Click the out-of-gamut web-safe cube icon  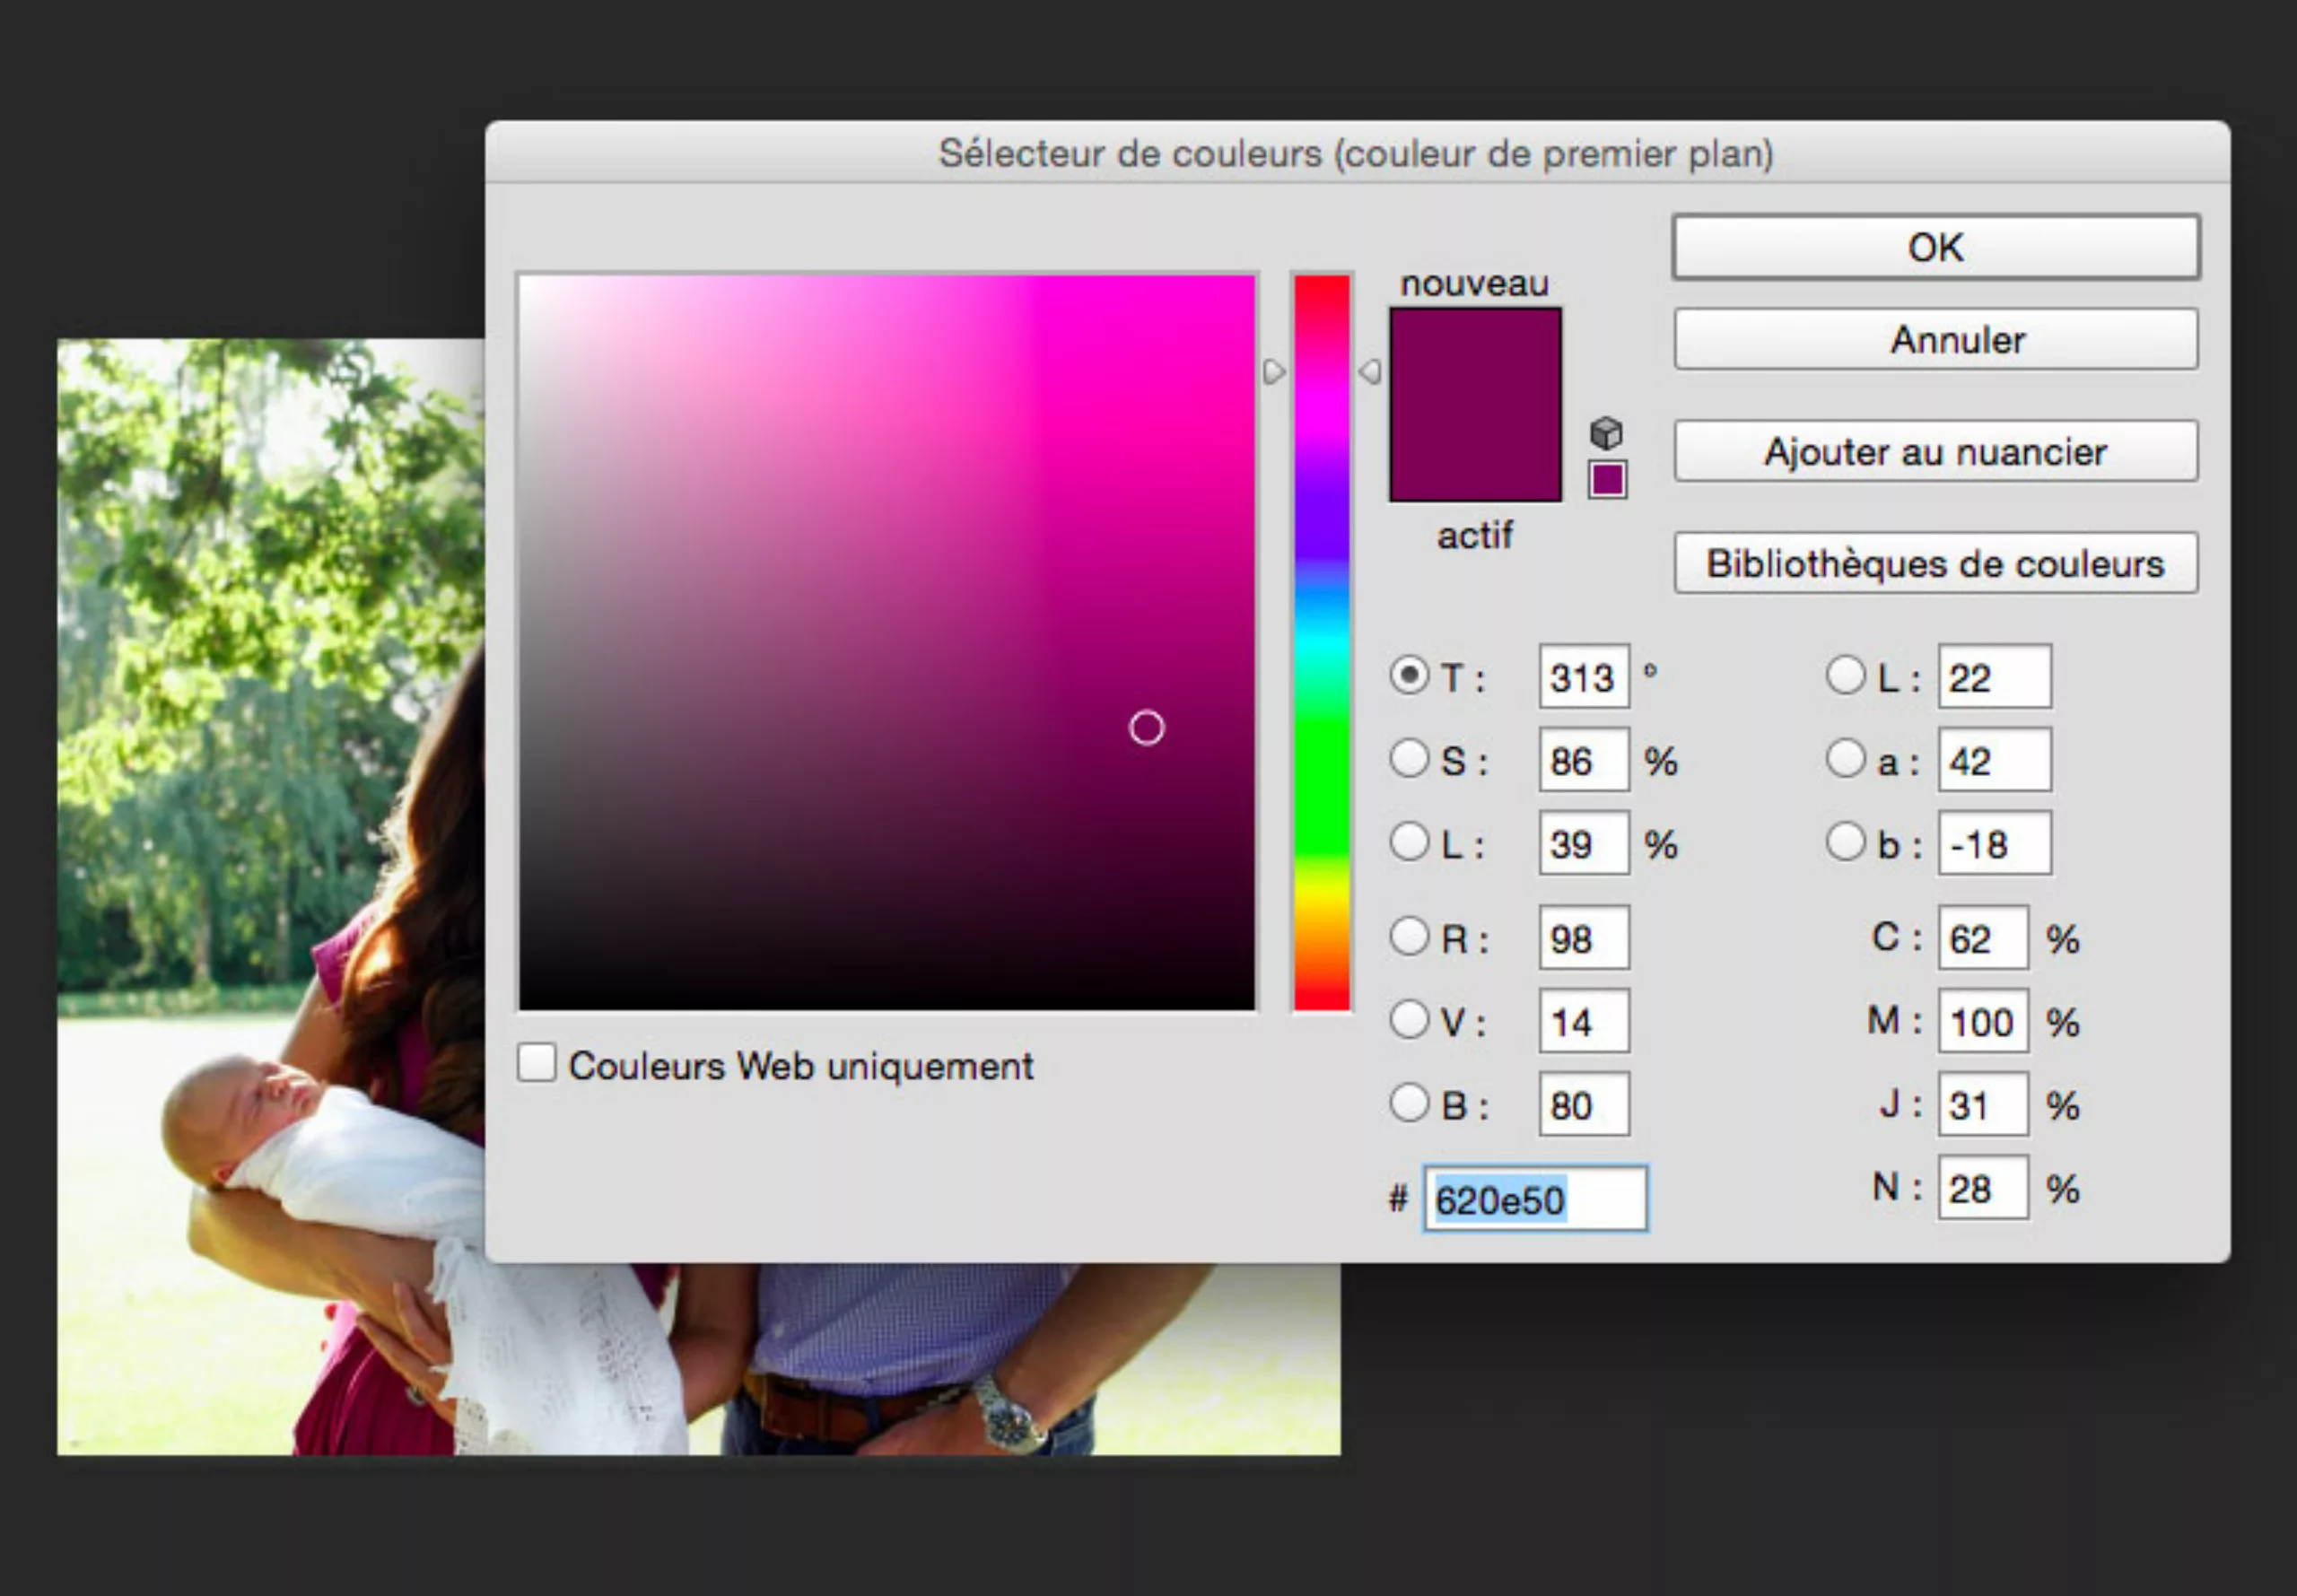[x=1606, y=433]
